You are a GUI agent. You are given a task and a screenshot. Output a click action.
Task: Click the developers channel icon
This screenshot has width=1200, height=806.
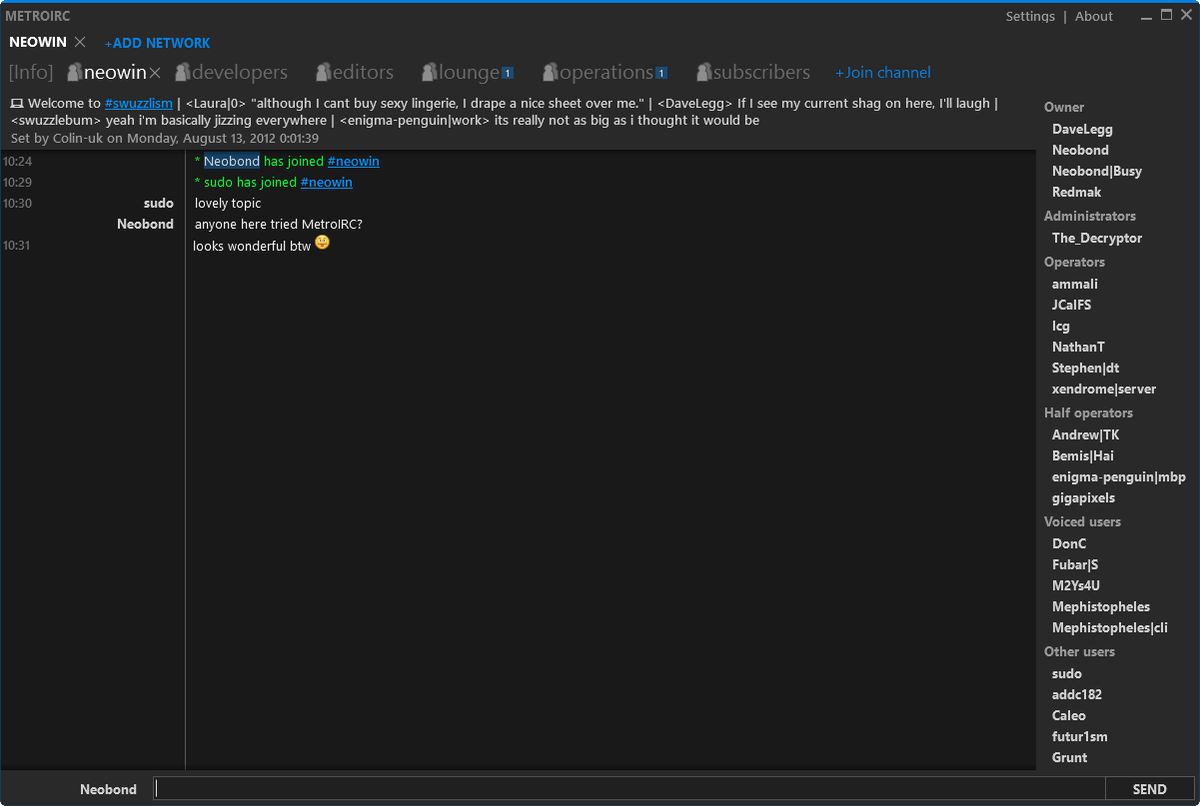point(182,71)
